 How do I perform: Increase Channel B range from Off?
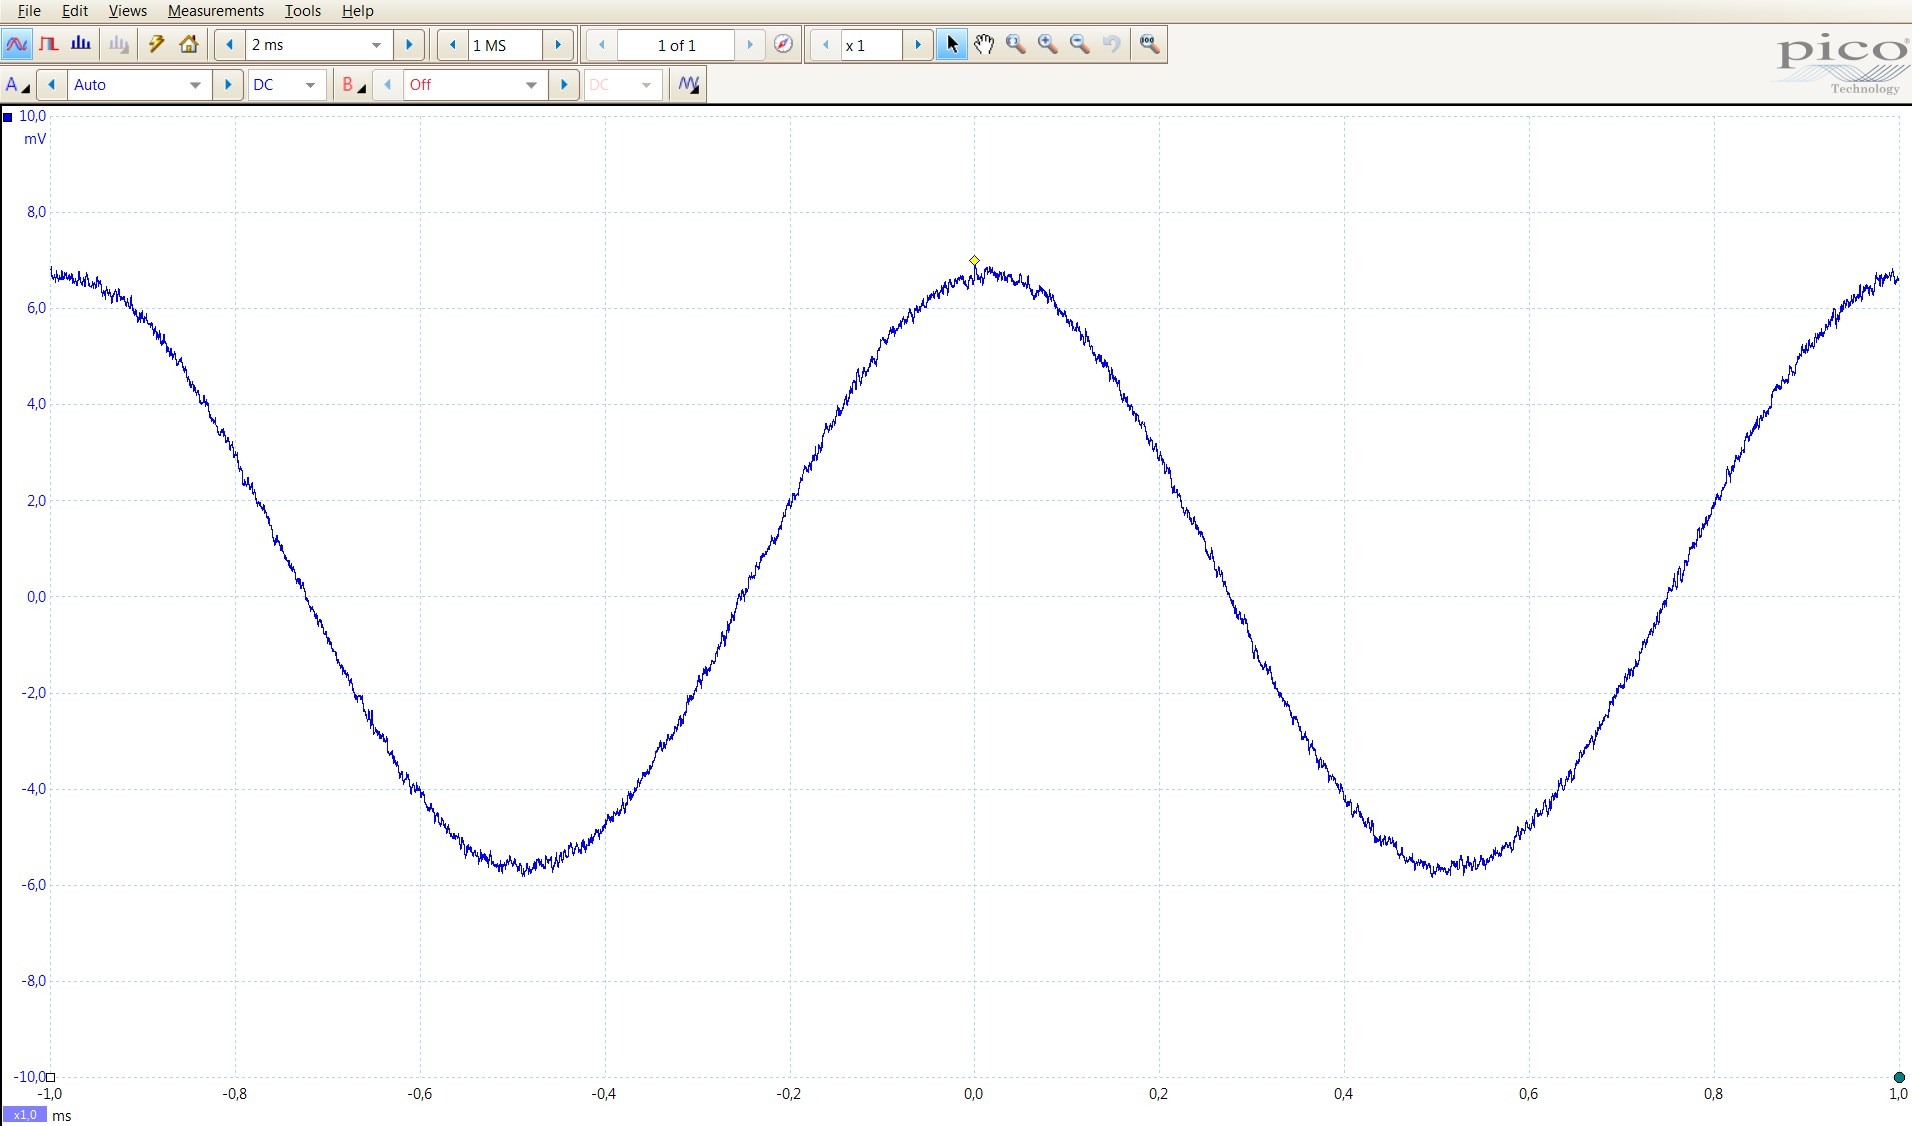(564, 85)
